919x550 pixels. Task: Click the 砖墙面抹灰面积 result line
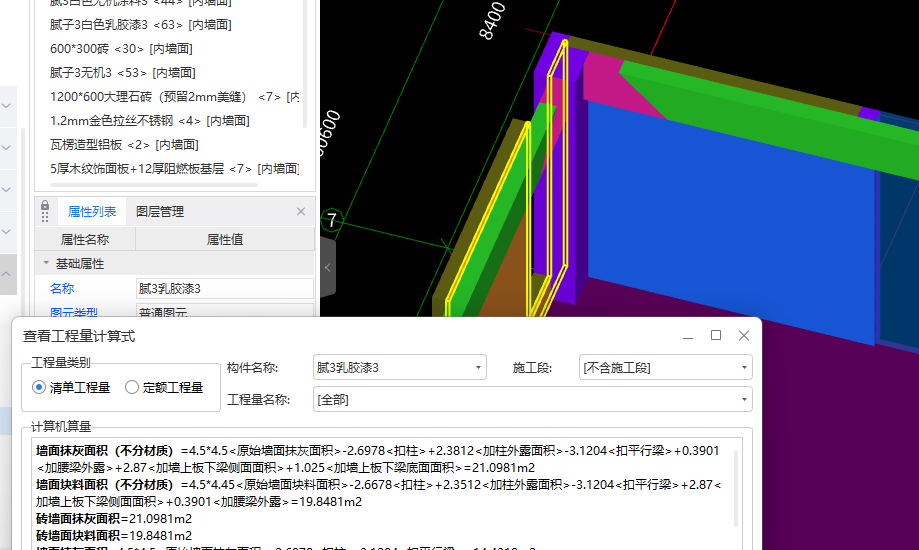pyautogui.click(x=114, y=519)
